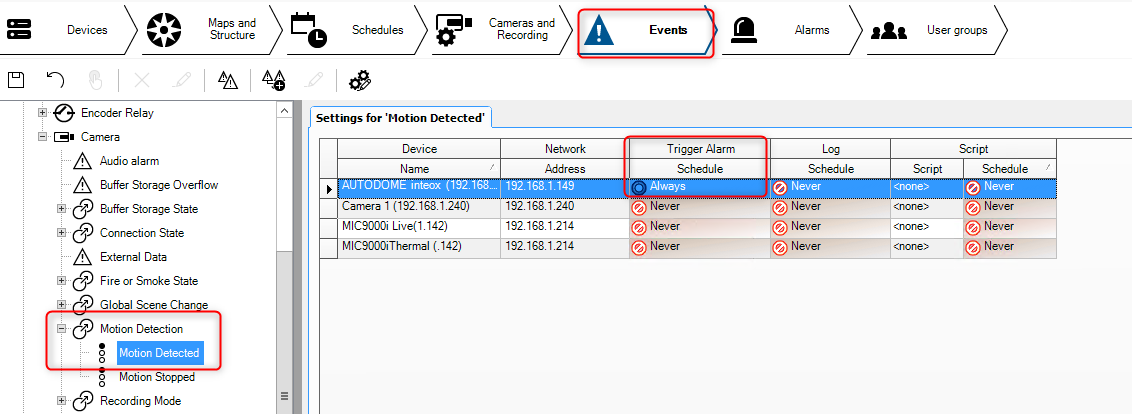This screenshot has height=414, width=1132.
Task: Click the Recording Mode link icon
Action: point(84,400)
